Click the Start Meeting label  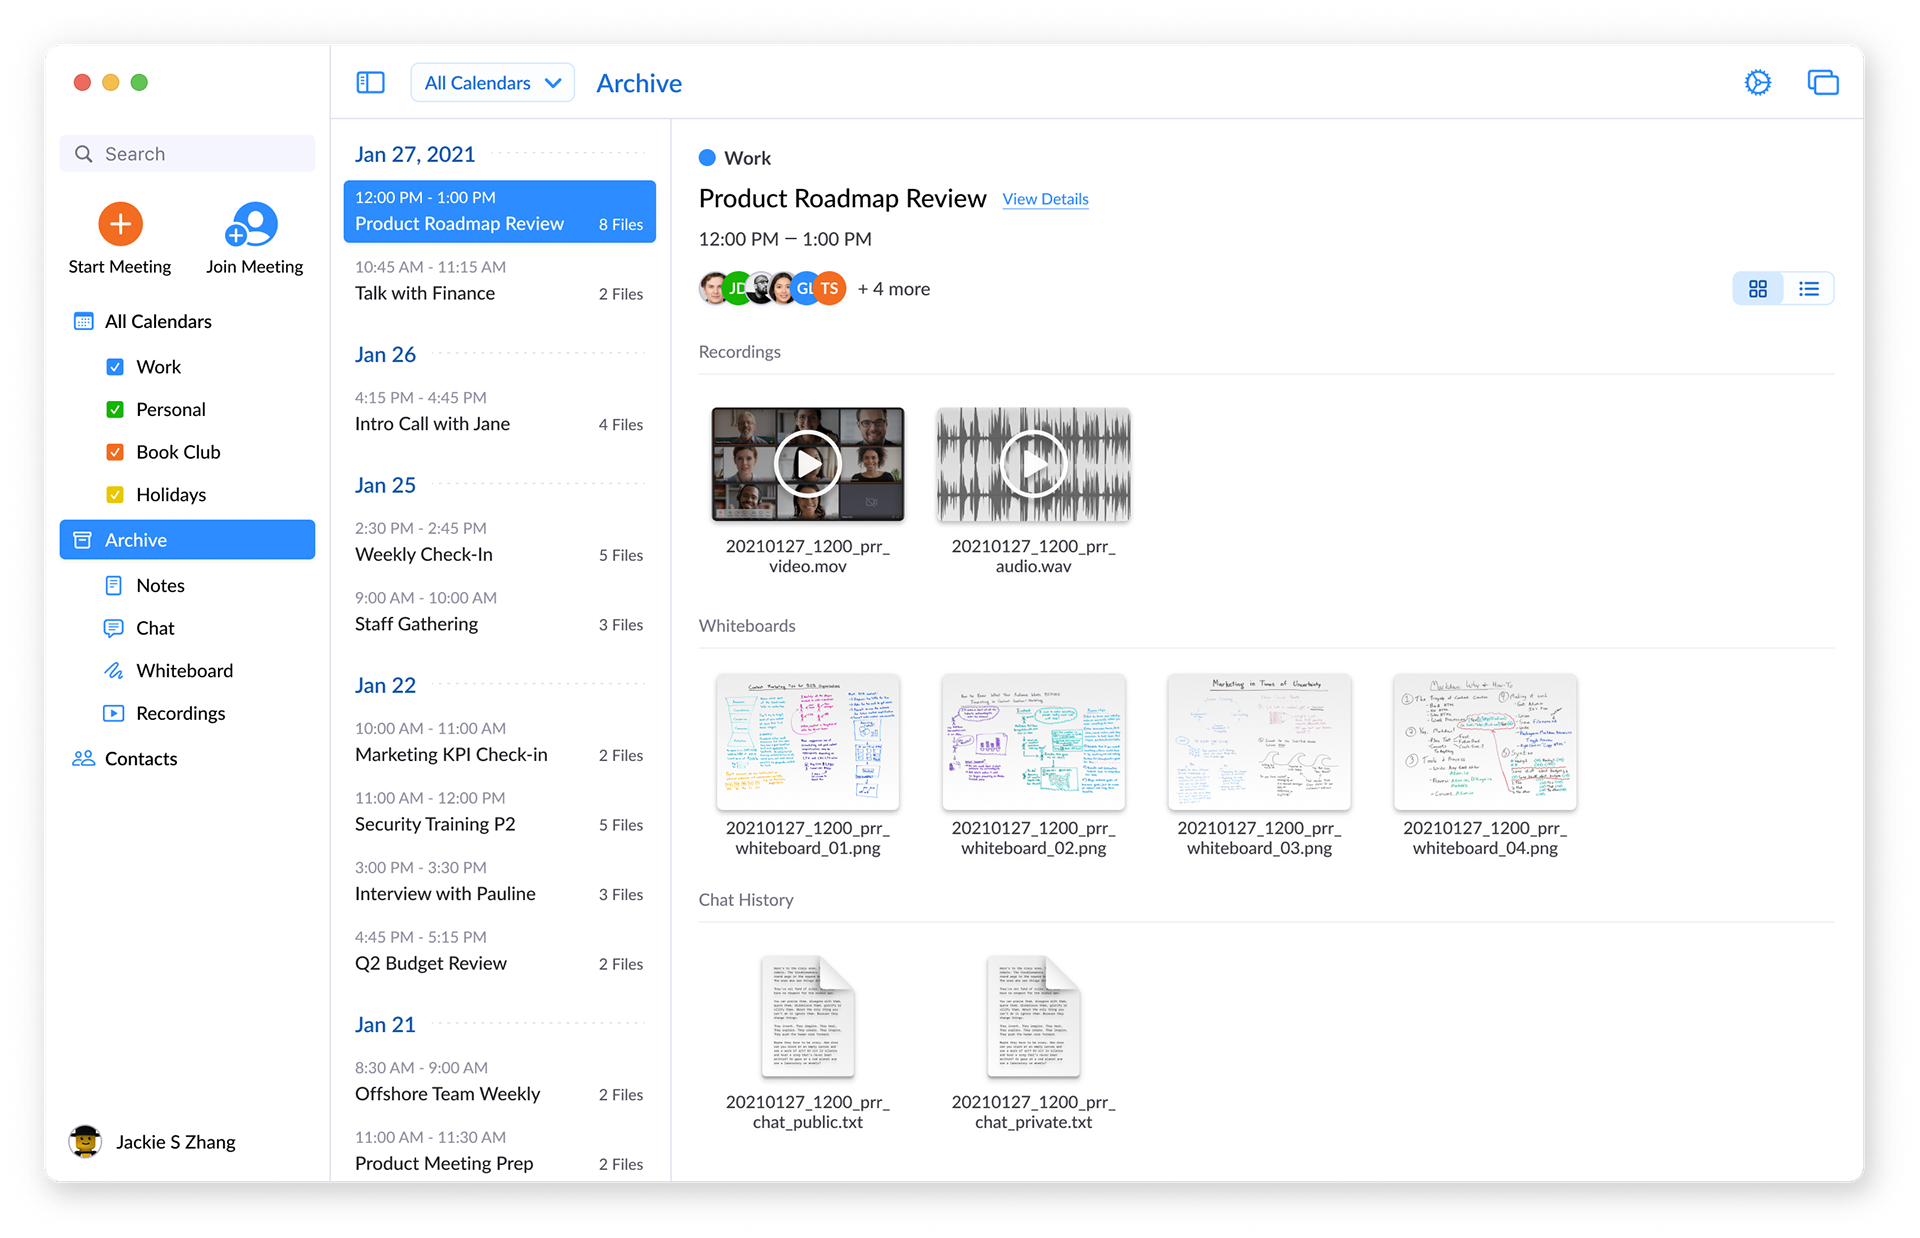coord(120,267)
